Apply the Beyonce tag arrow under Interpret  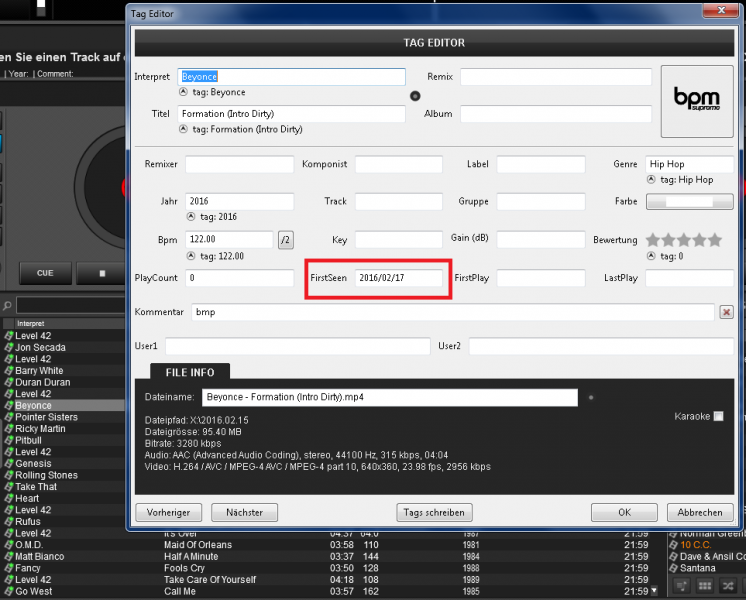pos(183,92)
